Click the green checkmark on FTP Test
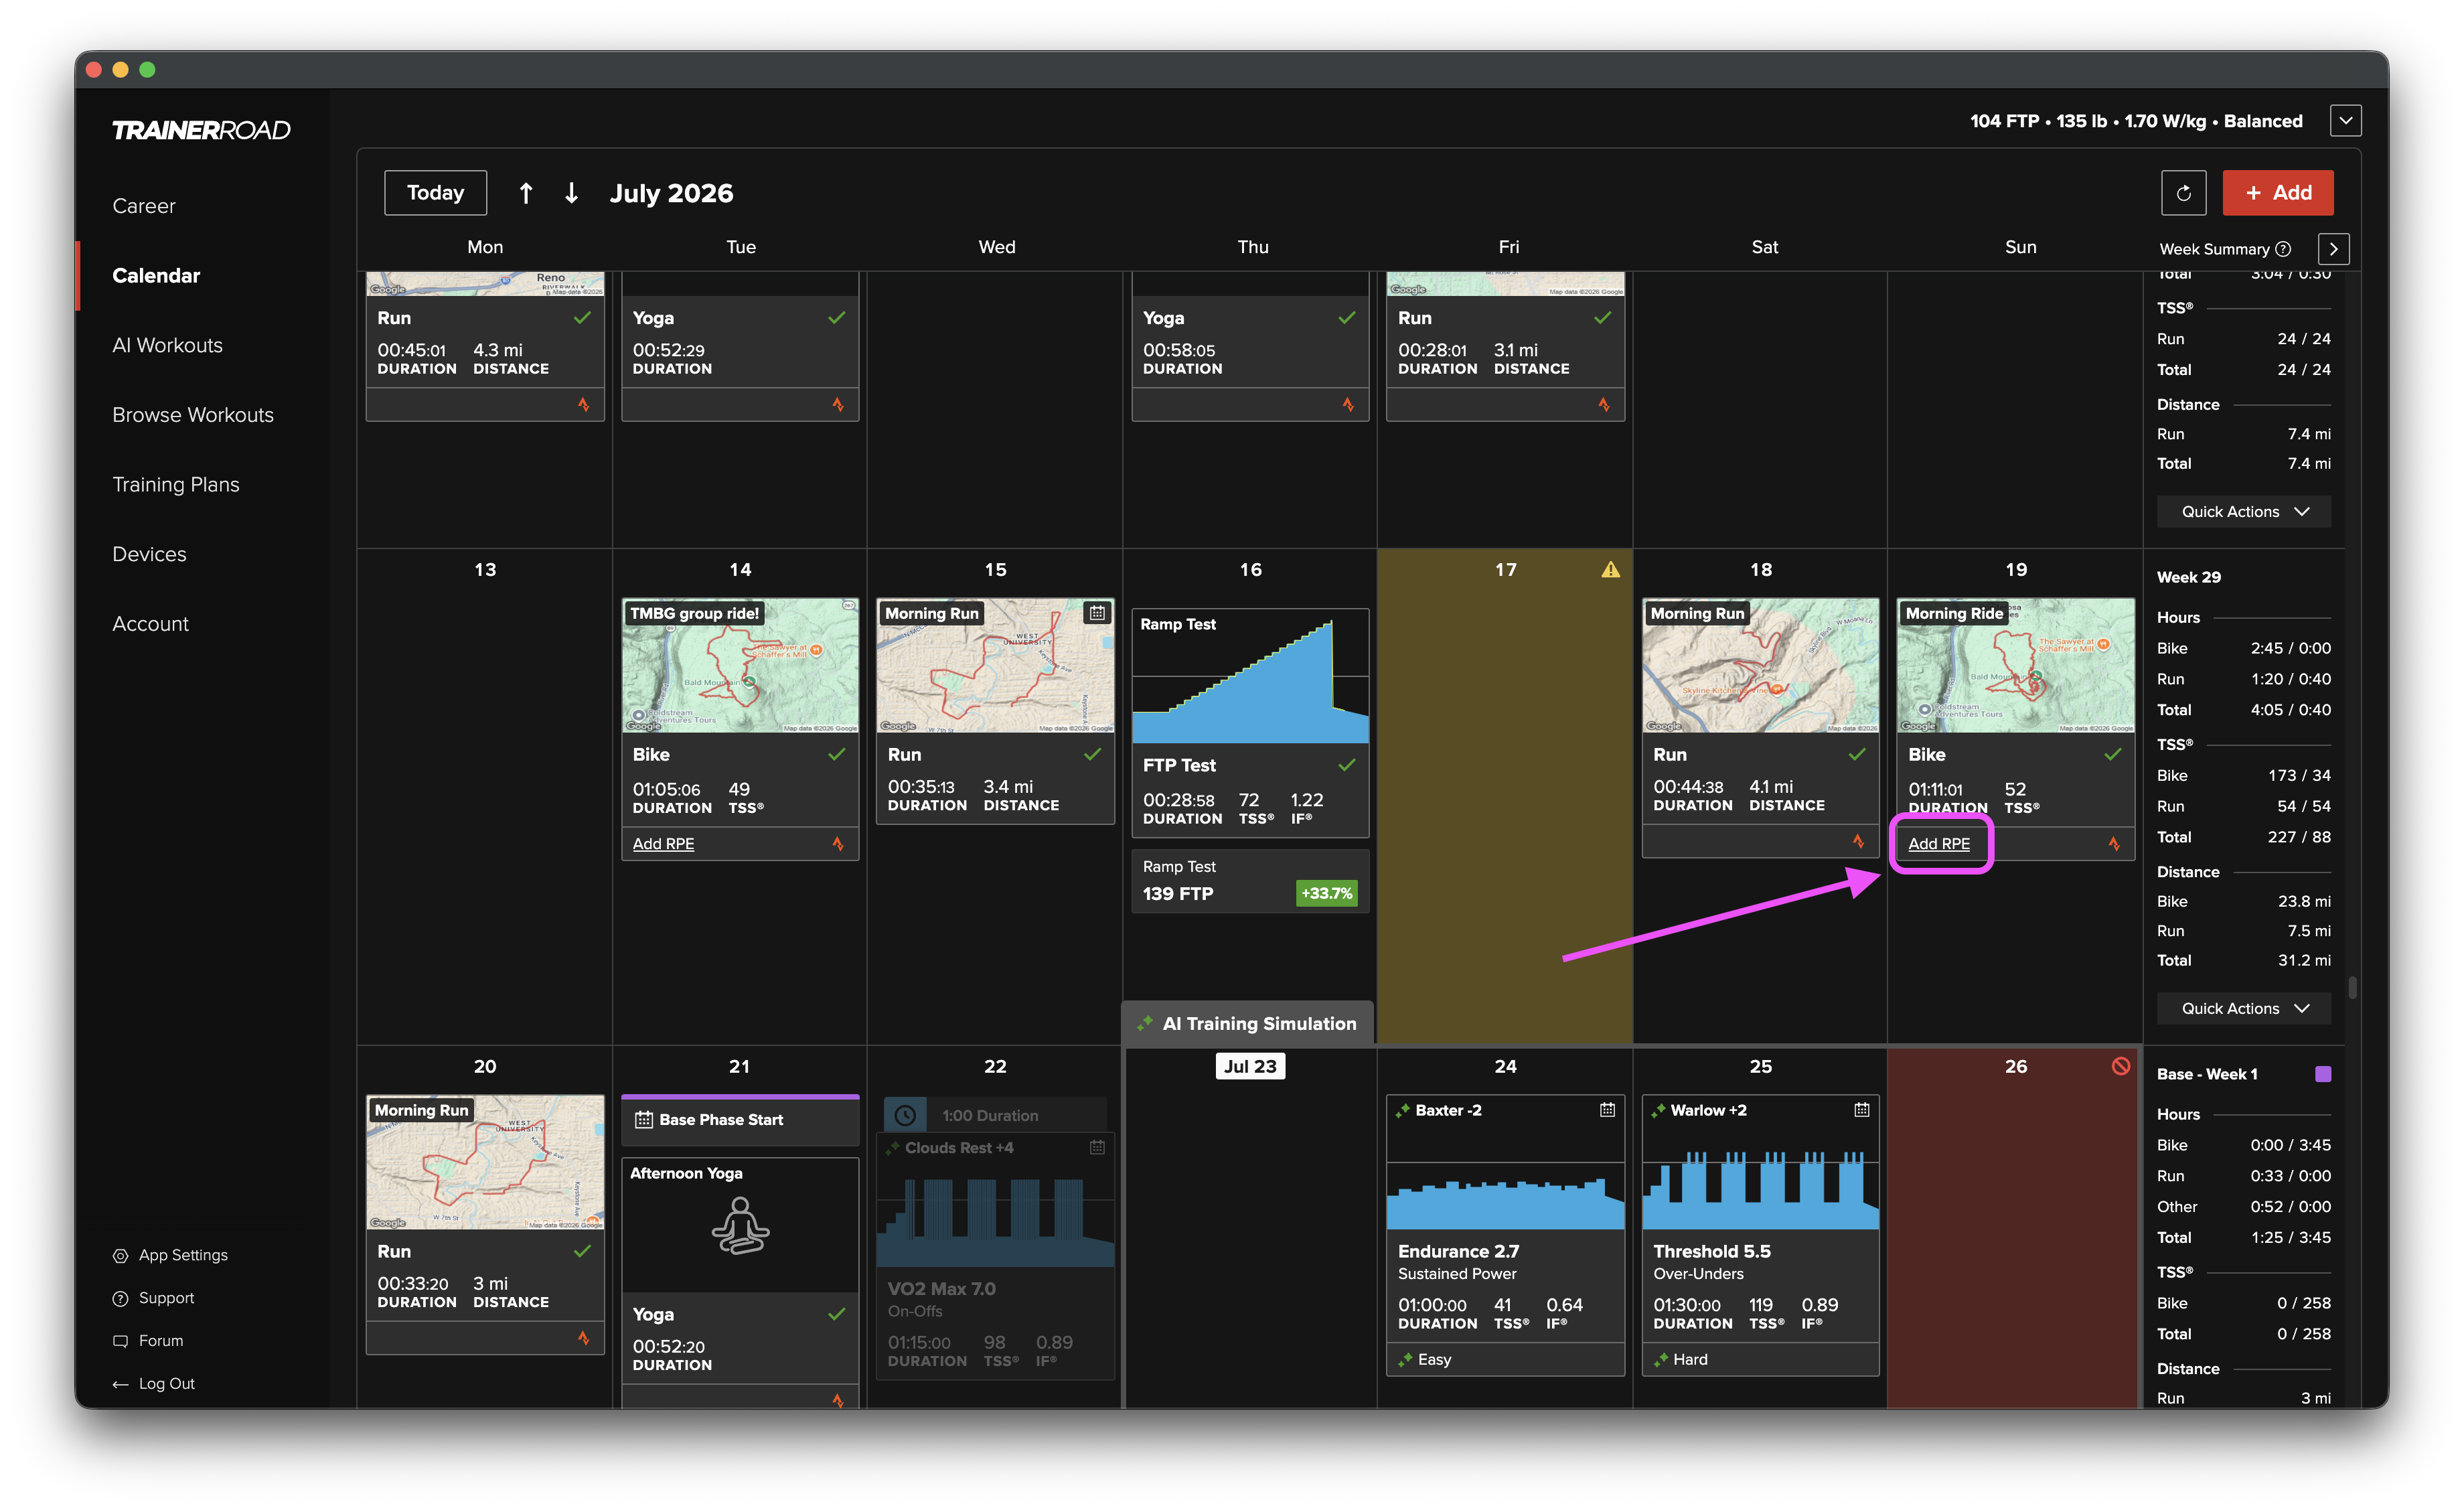Viewport: 2464px width, 1508px height. point(1347,765)
